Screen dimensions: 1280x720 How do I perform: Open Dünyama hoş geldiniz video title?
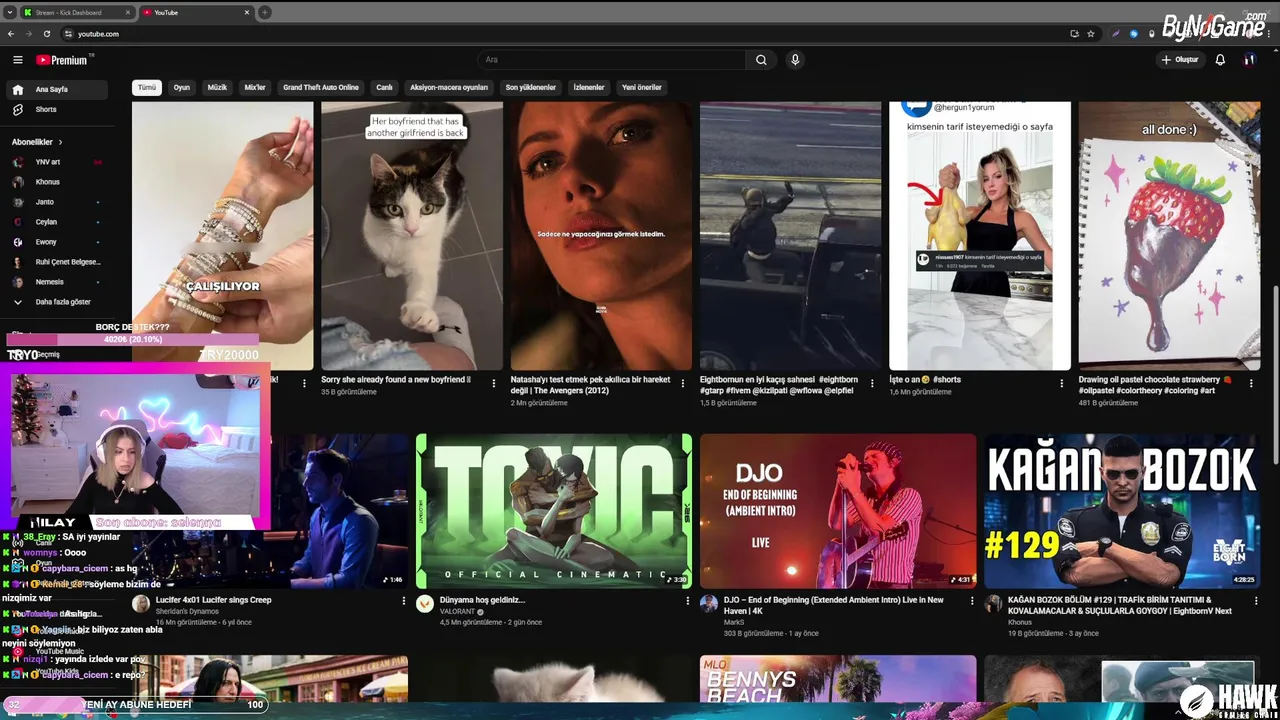coord(482,600)
